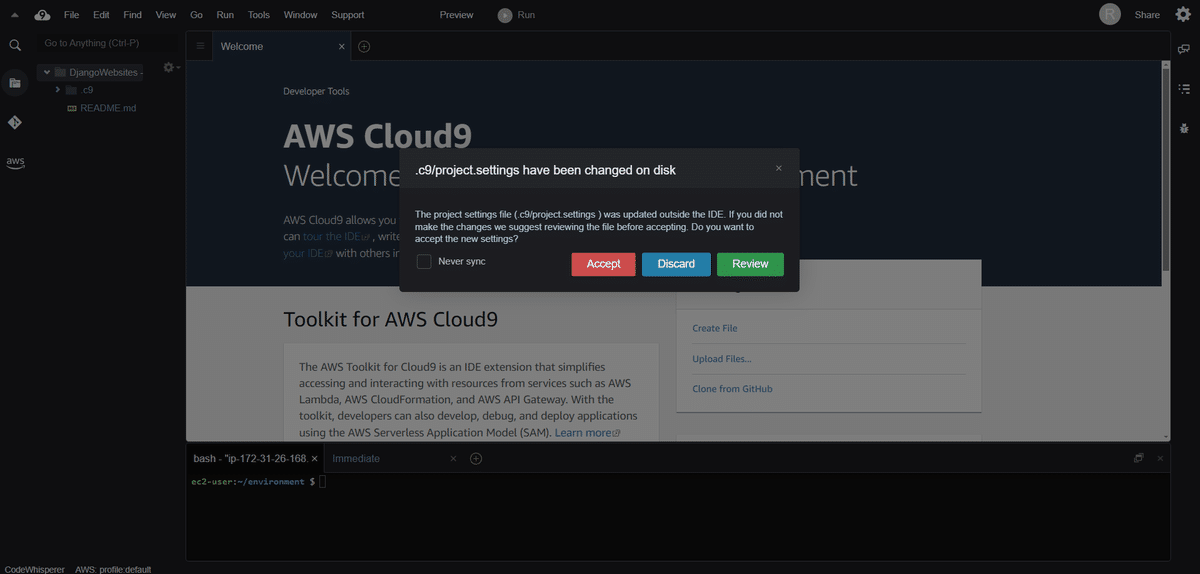The height and width of the screenshot is (574, 1200).
Task: Maximize the terminal console panel icon
Action: pos(1138,458)
